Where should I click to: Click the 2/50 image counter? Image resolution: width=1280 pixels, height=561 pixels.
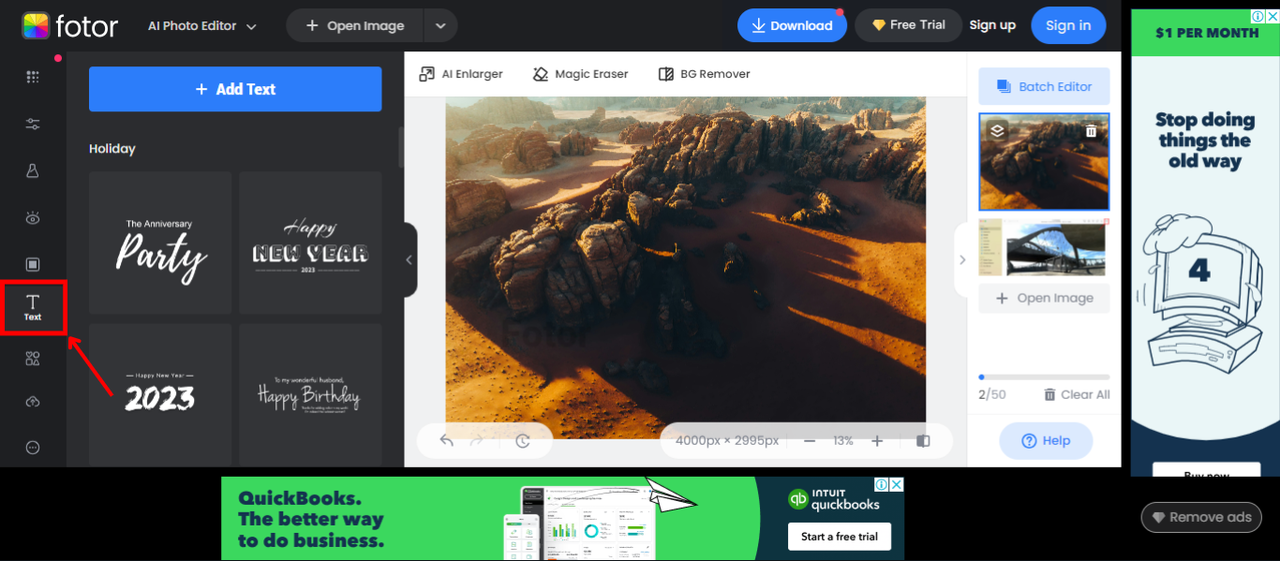click(x=992, y=395)
